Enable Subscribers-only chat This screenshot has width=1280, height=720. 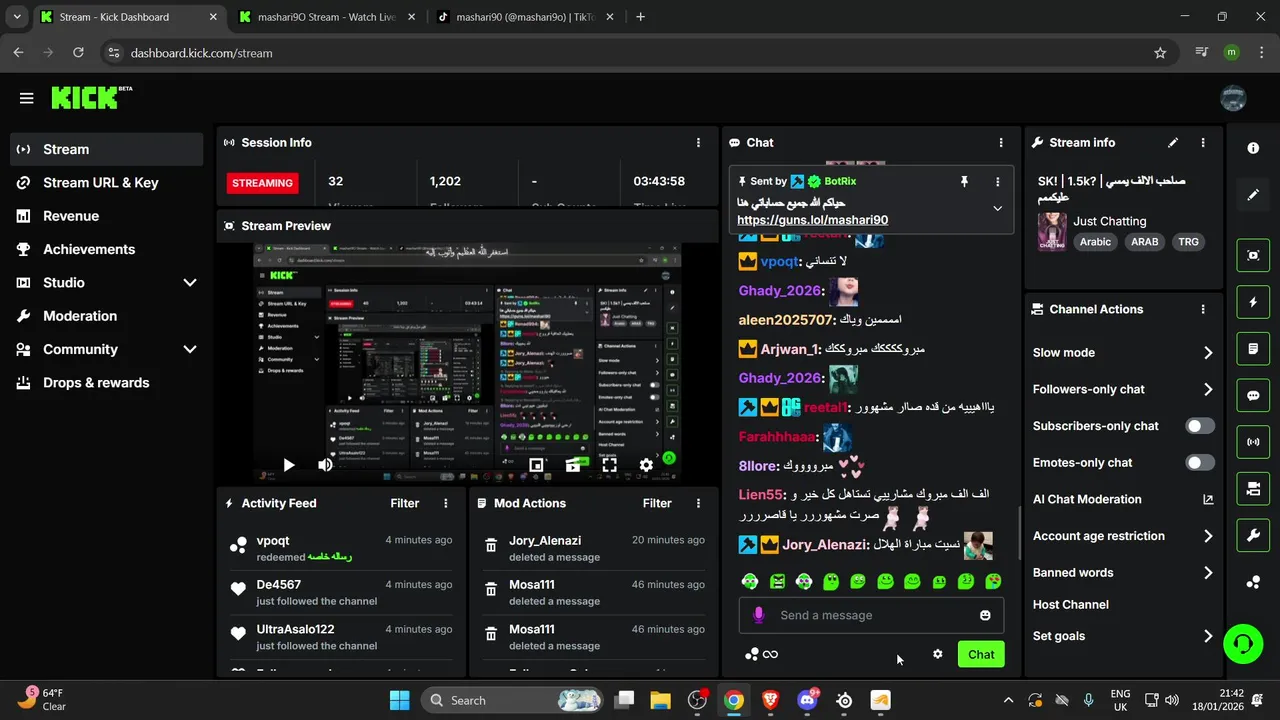1200,426
